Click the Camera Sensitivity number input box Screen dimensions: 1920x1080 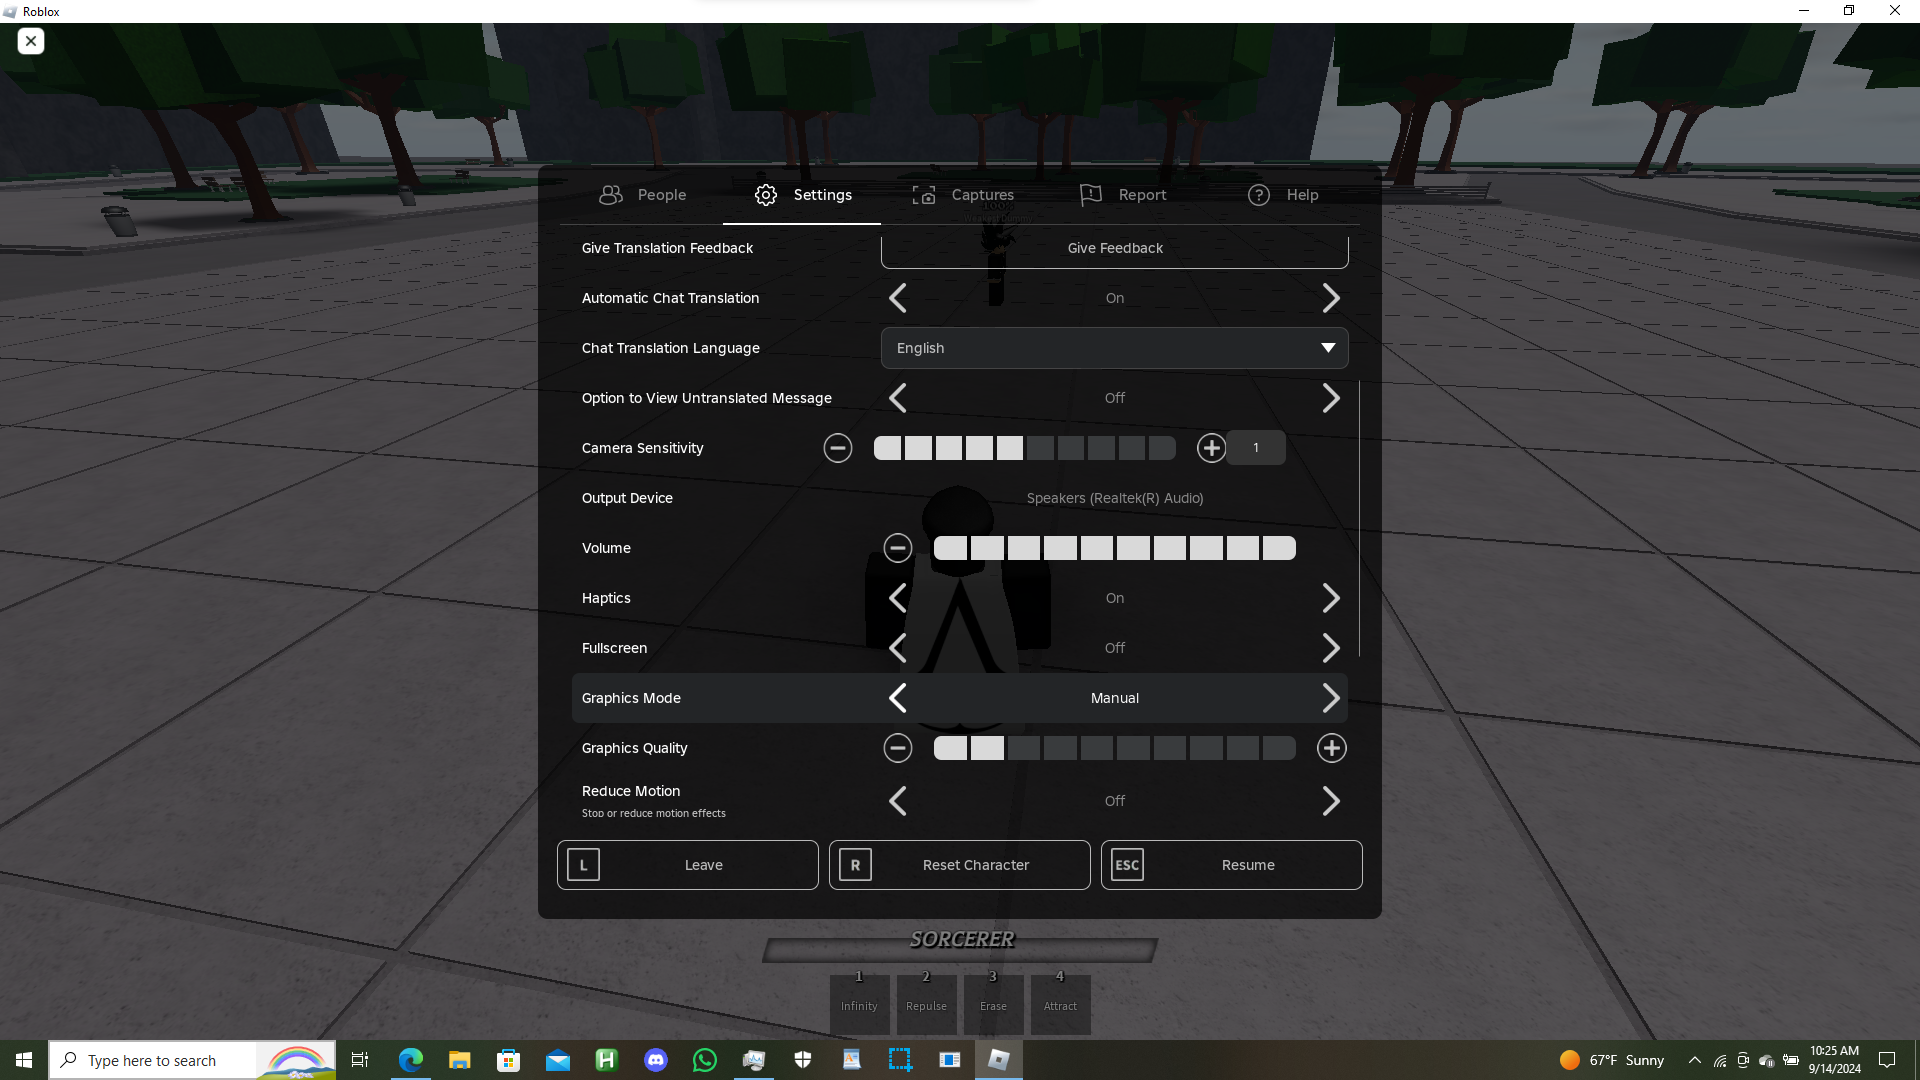(1256, 448)
